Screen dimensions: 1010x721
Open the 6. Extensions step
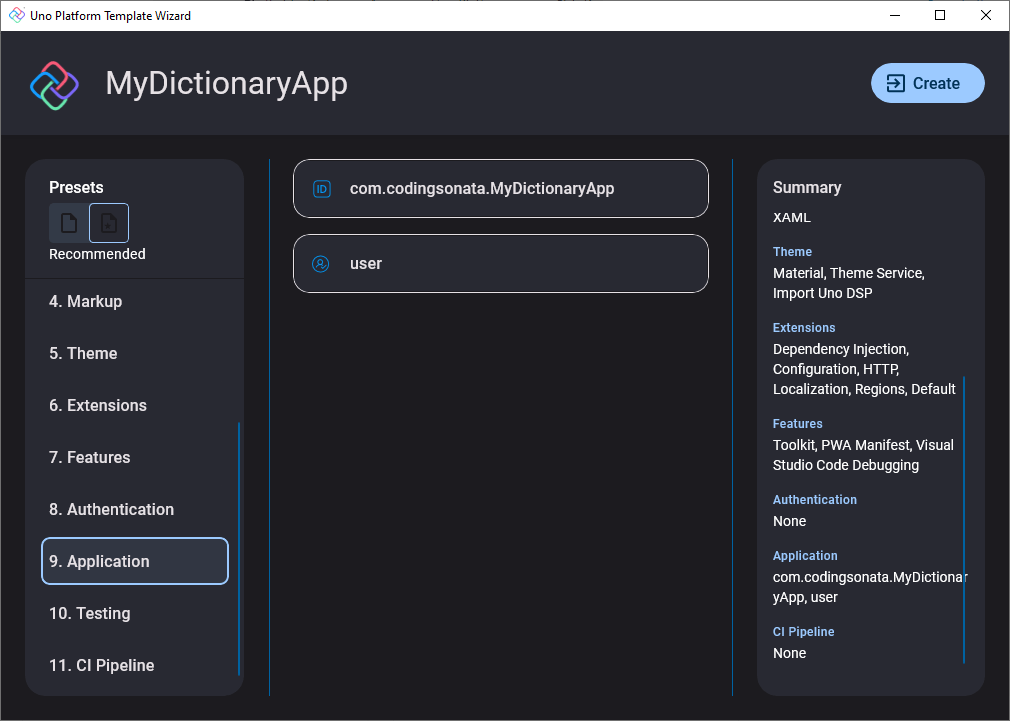135,405
